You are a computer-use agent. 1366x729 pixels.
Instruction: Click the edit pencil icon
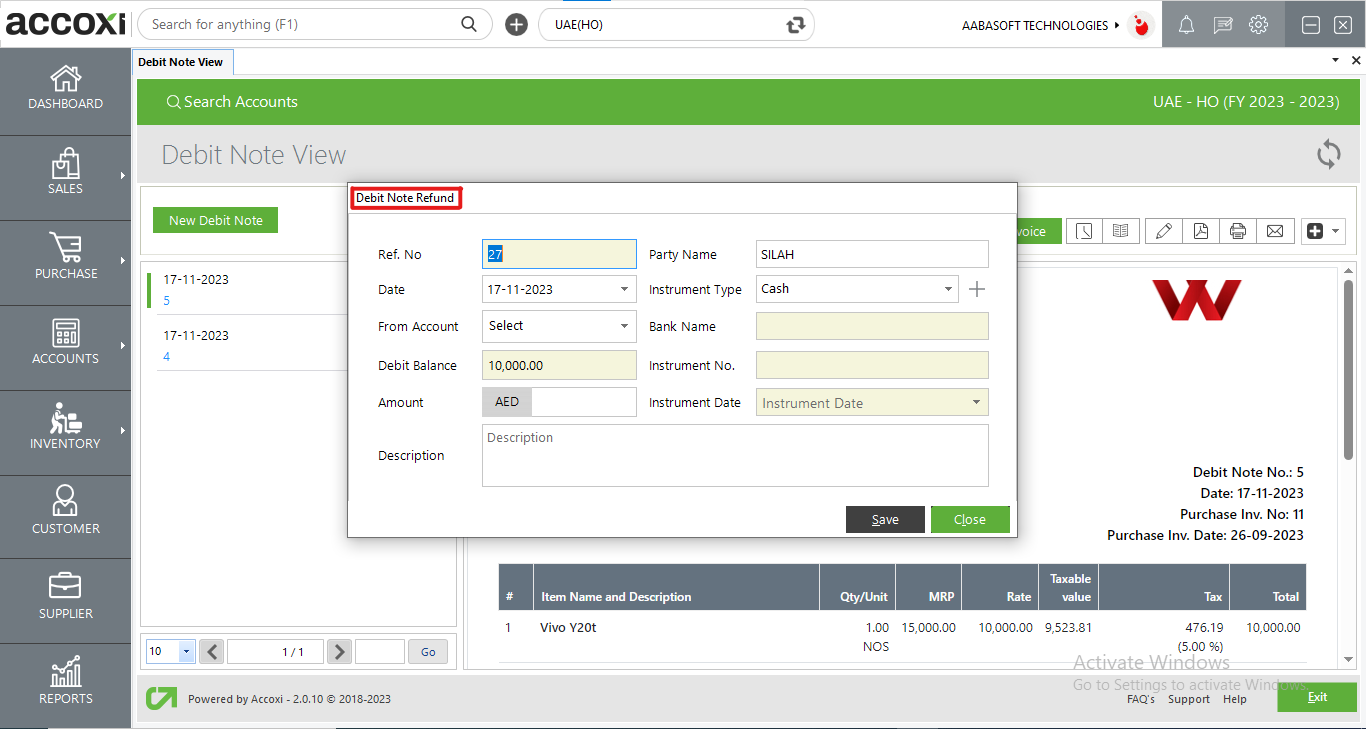tap(1163, 231)
